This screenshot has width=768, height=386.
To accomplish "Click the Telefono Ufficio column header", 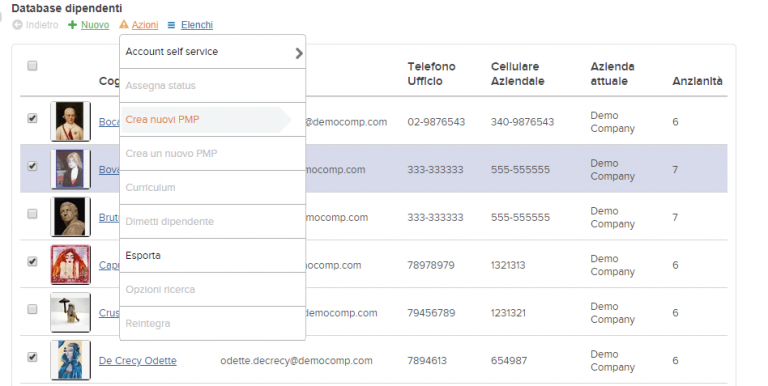I will pyautogui.click(x=432, y=74).
